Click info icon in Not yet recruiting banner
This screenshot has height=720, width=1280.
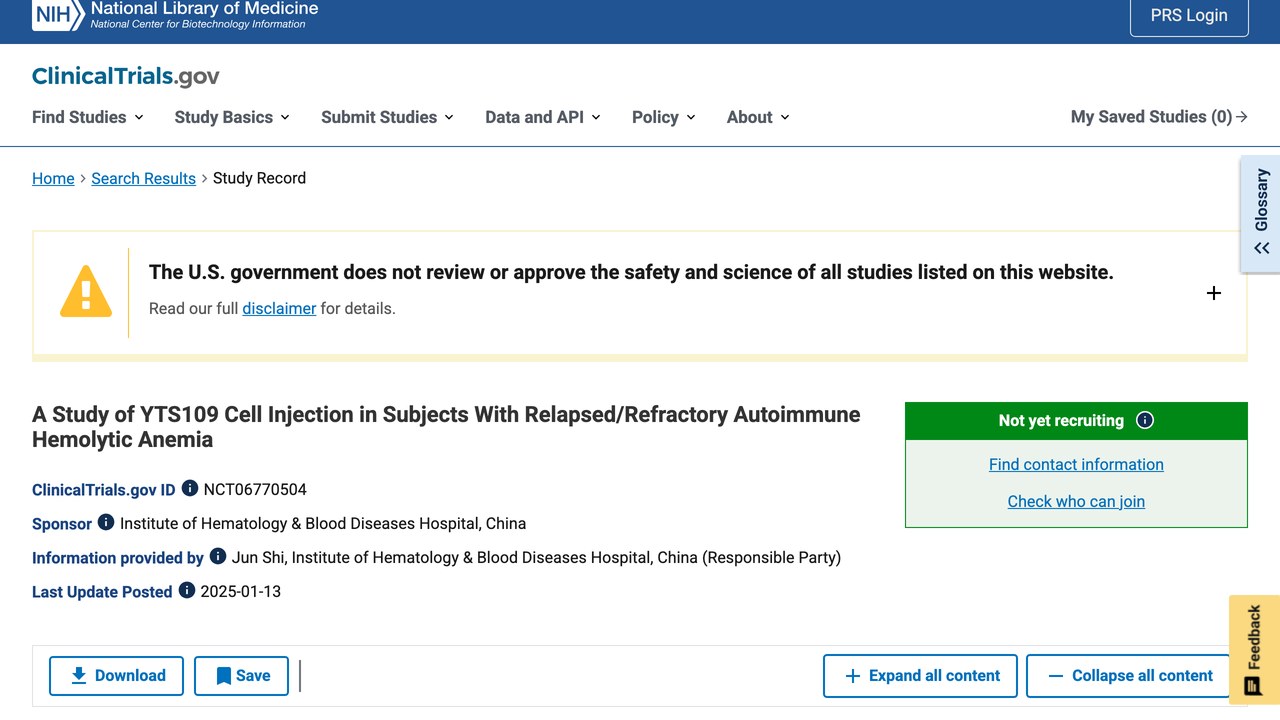1145,420
